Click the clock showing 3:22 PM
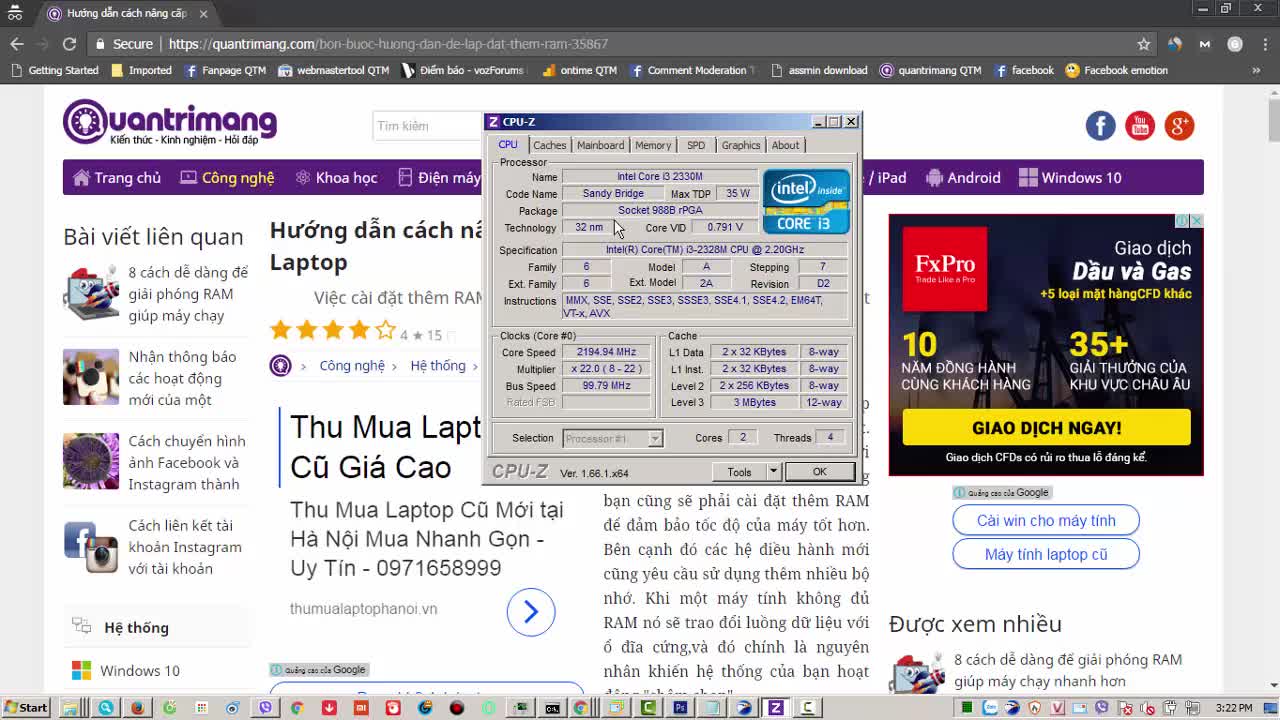The height and width of the screenshot is (720, 1280). (1234, 708)
